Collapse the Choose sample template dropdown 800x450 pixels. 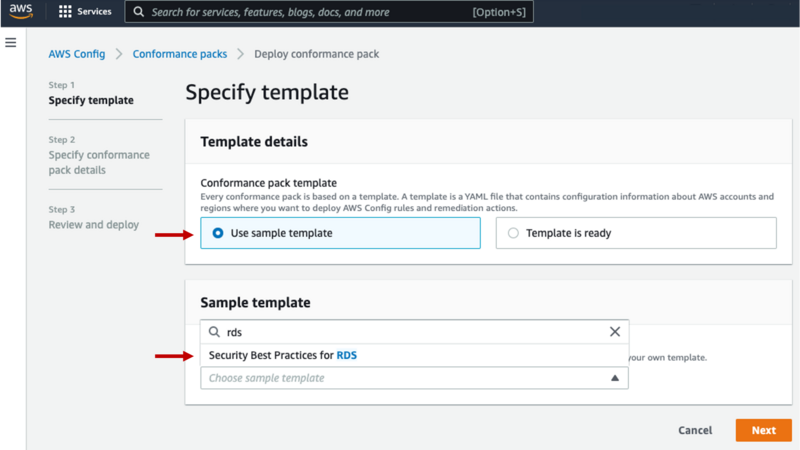(414, 378)
